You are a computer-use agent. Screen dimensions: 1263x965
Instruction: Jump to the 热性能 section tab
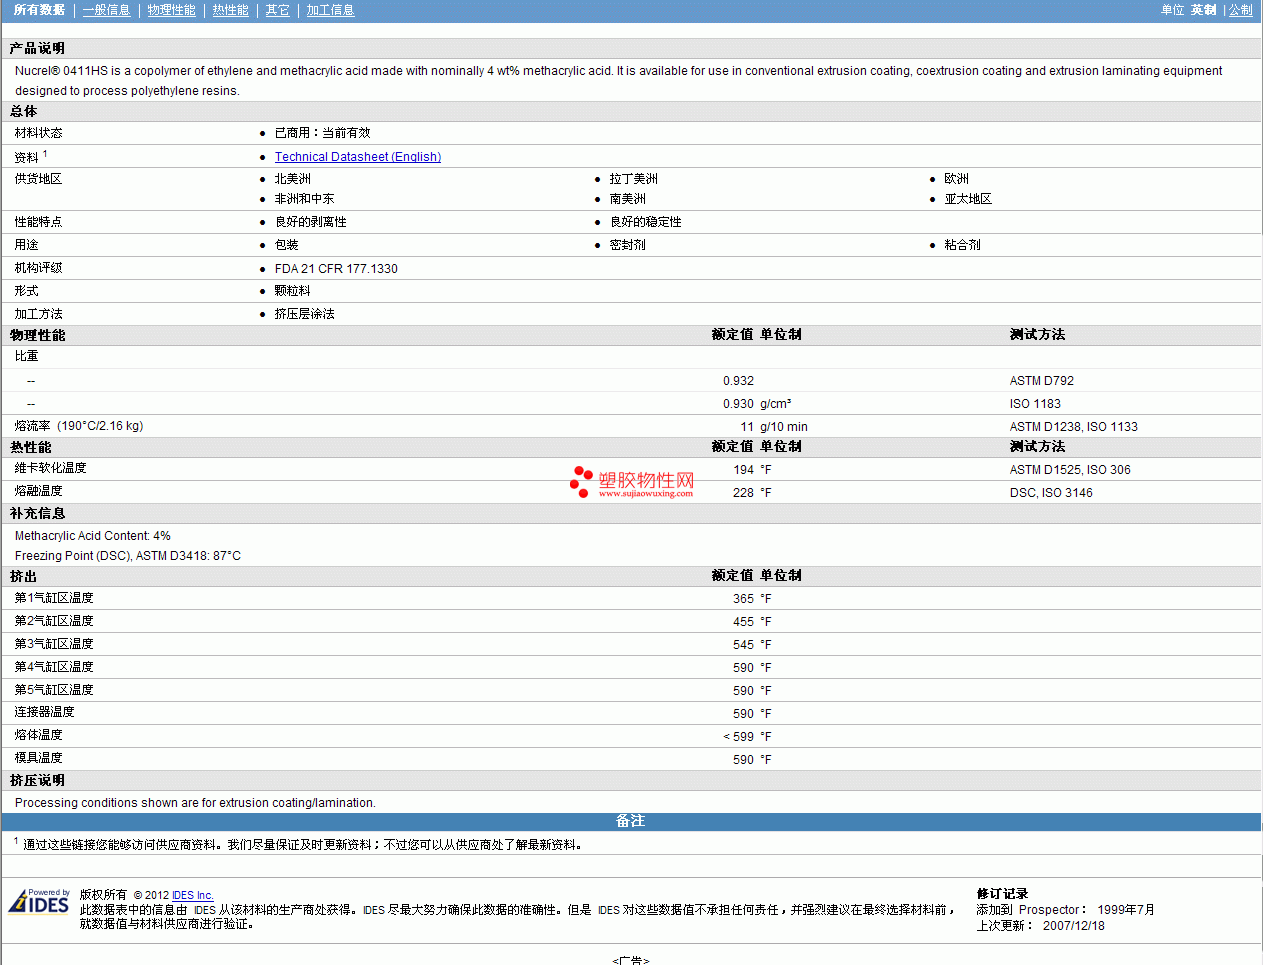coord(230,10)
